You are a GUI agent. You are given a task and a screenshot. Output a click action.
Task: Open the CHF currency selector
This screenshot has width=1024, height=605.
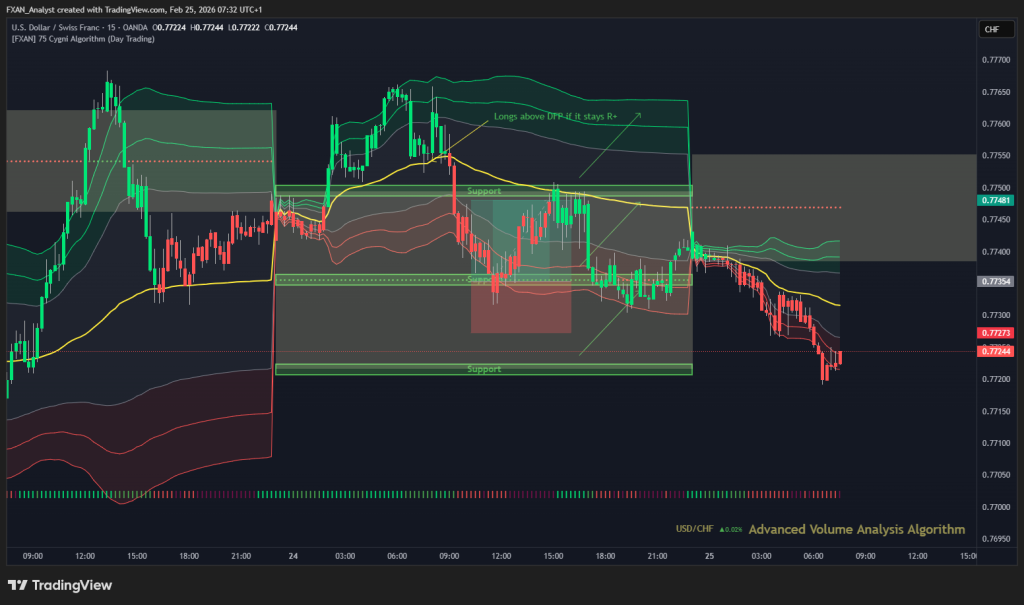pyautogui.click(x=992, y=30)
